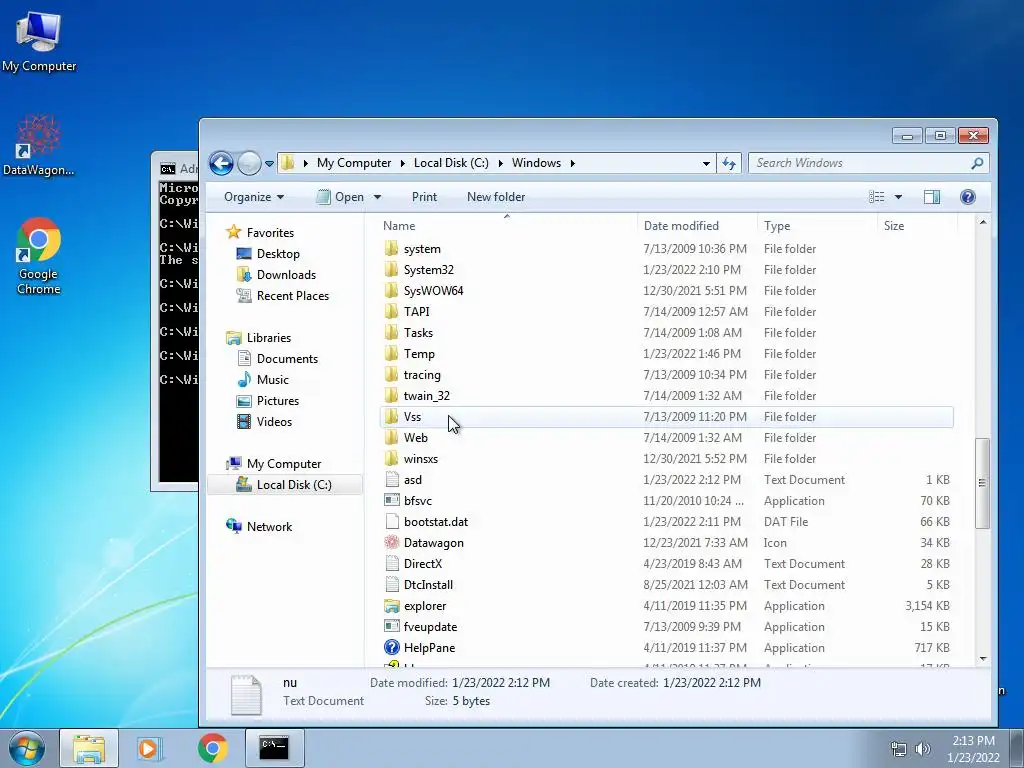Screen dimensions: 1024x768
Task: Open Desktop in Favorites
Action: pos(278,254)
